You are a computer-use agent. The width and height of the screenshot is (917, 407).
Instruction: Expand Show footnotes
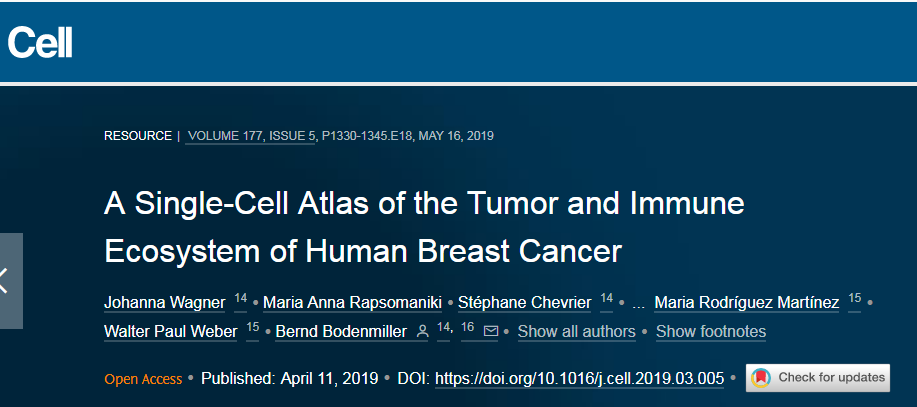tap(711, 332)
